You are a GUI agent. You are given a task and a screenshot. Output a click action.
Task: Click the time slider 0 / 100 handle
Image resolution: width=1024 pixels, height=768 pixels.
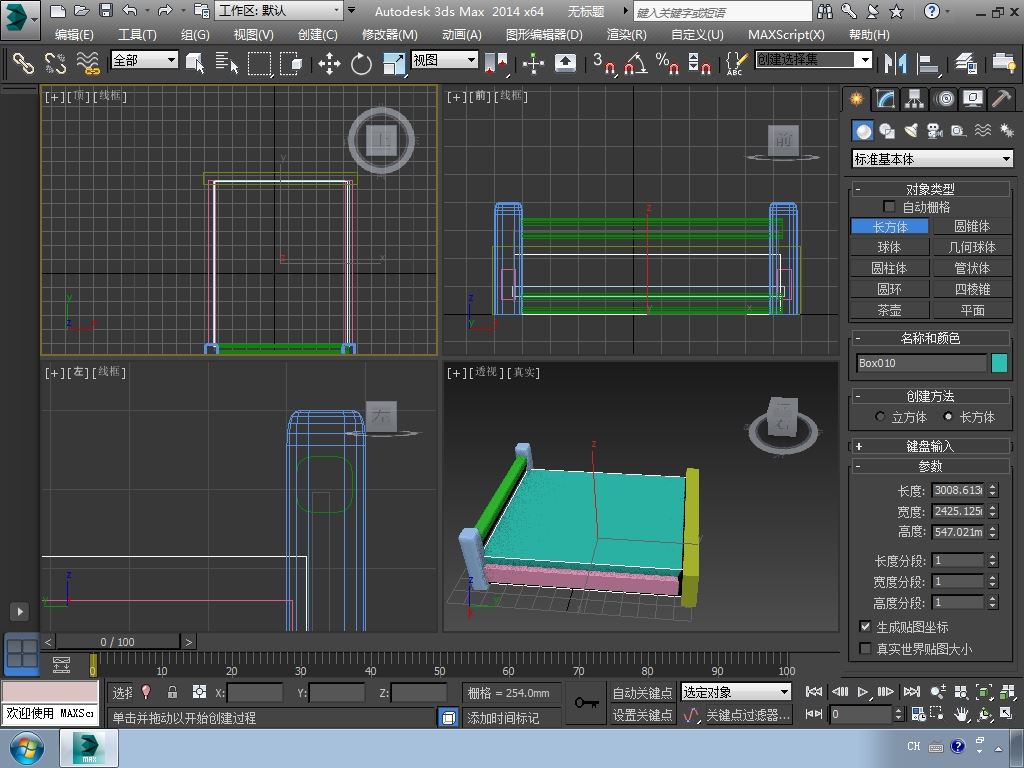click(118, 642)
